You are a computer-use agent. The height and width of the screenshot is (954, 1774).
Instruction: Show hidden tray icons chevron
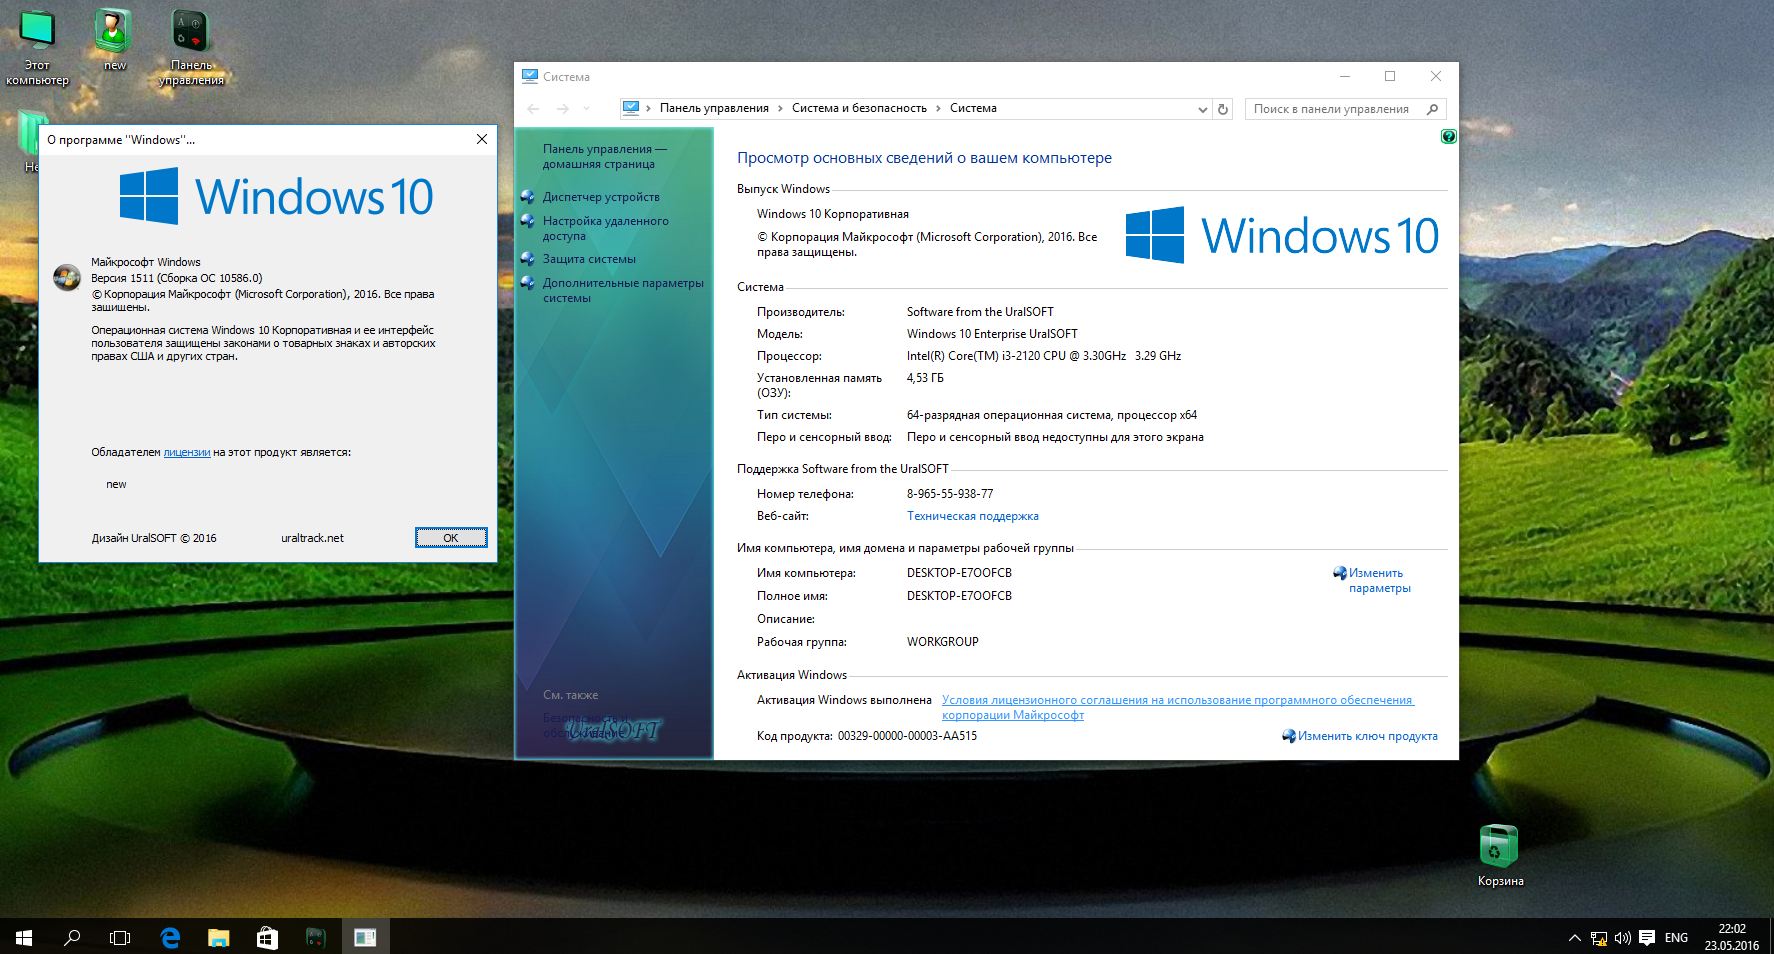(x=1574, y=938)
